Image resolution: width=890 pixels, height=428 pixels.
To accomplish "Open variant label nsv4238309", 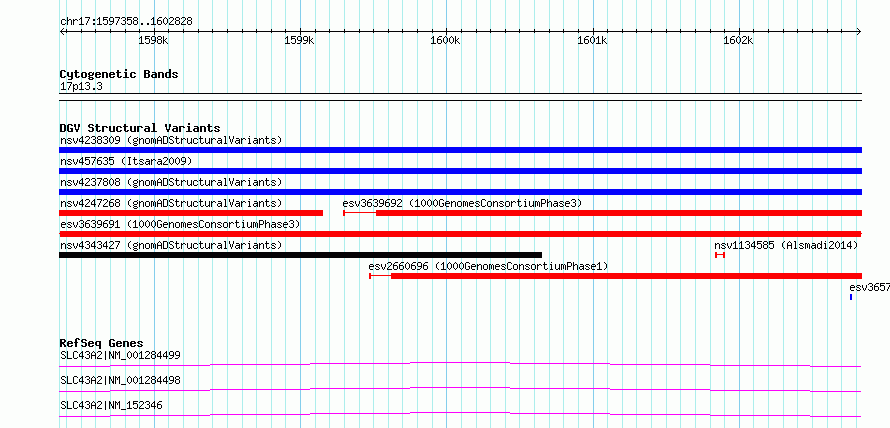I will (171, 140).
